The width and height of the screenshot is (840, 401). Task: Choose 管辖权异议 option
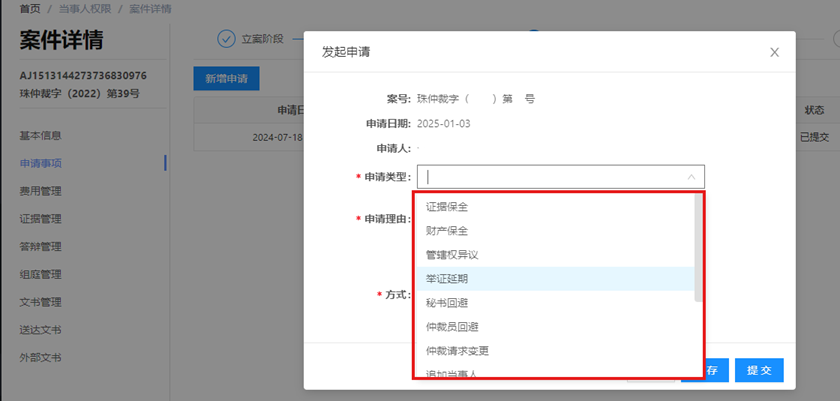click(x=556, y=255)
